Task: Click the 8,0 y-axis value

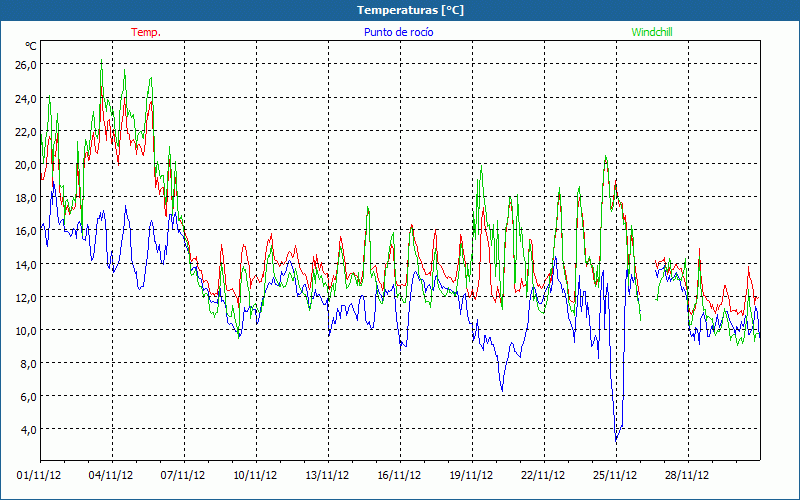Action: click(29, 364)
